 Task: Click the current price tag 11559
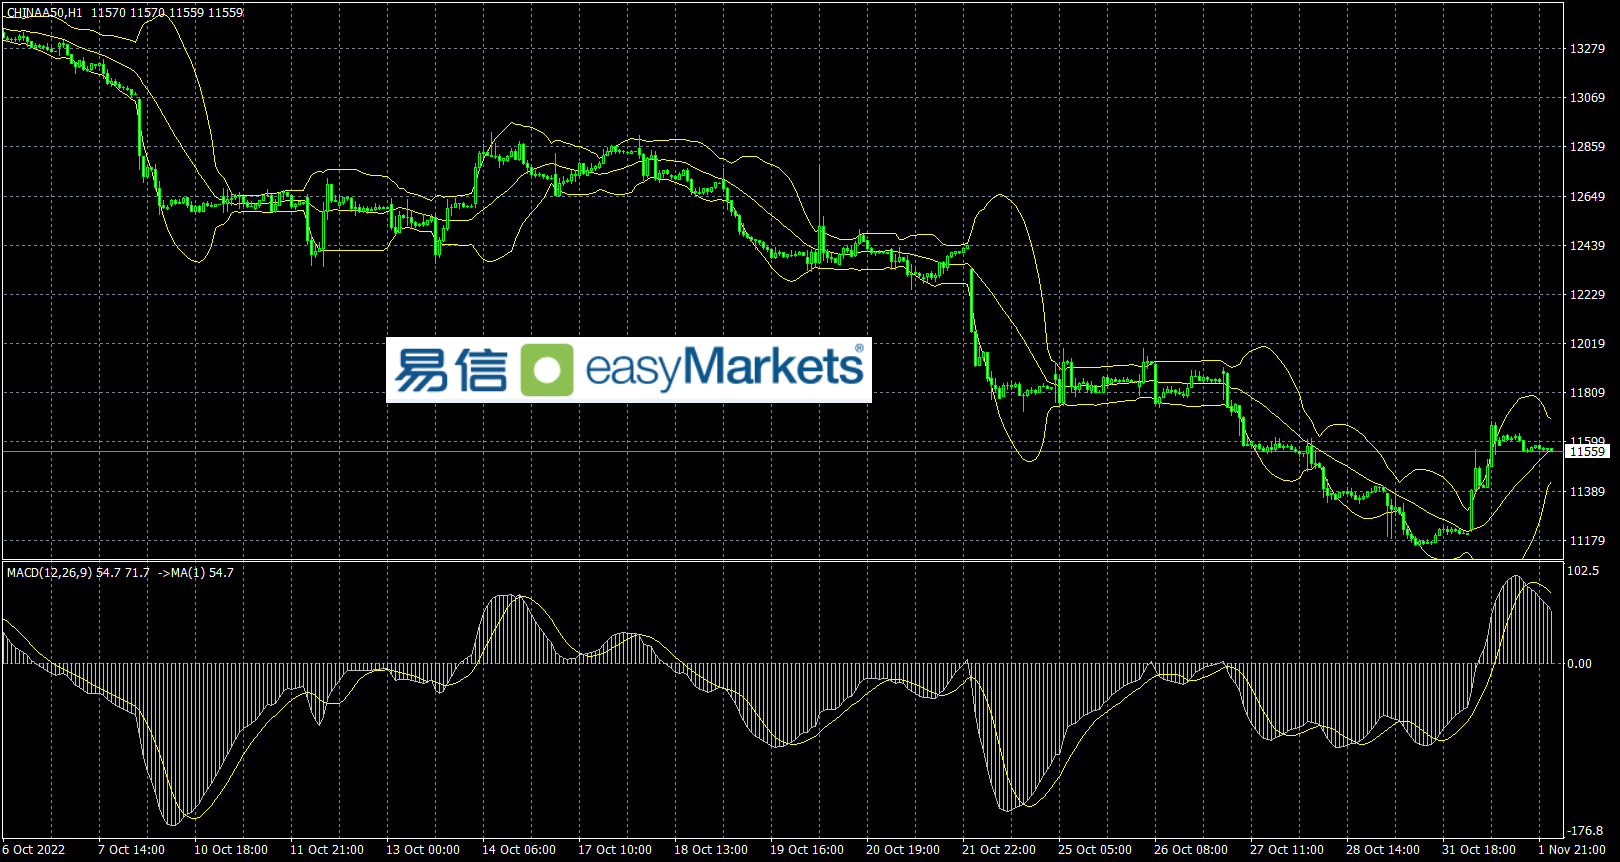point(1587,452)
